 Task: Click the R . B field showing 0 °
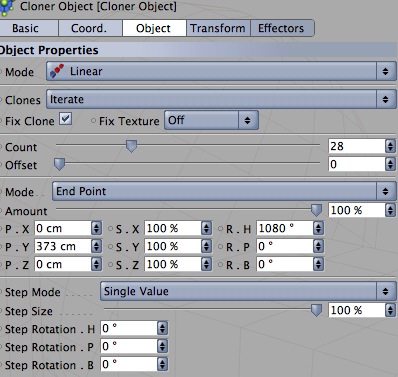coord(285,264)
